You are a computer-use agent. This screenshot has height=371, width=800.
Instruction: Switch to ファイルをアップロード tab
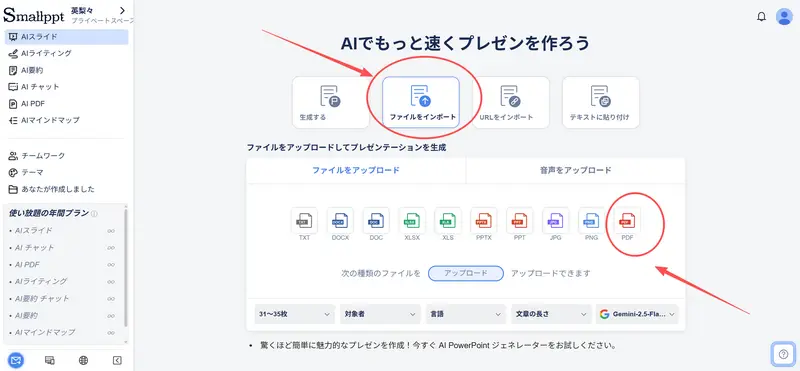tap(356, 170)
